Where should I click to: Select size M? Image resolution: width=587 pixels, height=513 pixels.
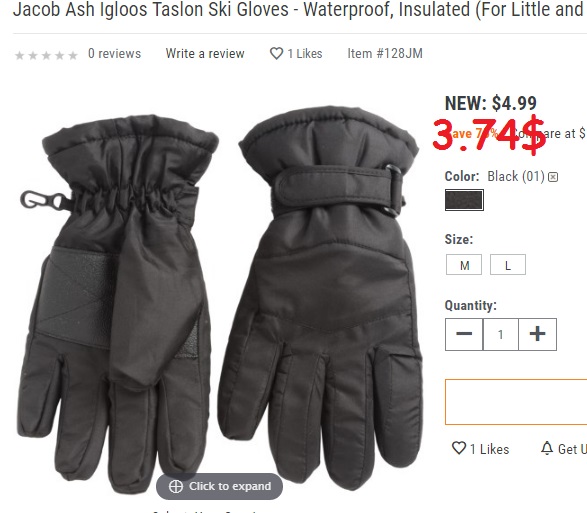[464, 265]
